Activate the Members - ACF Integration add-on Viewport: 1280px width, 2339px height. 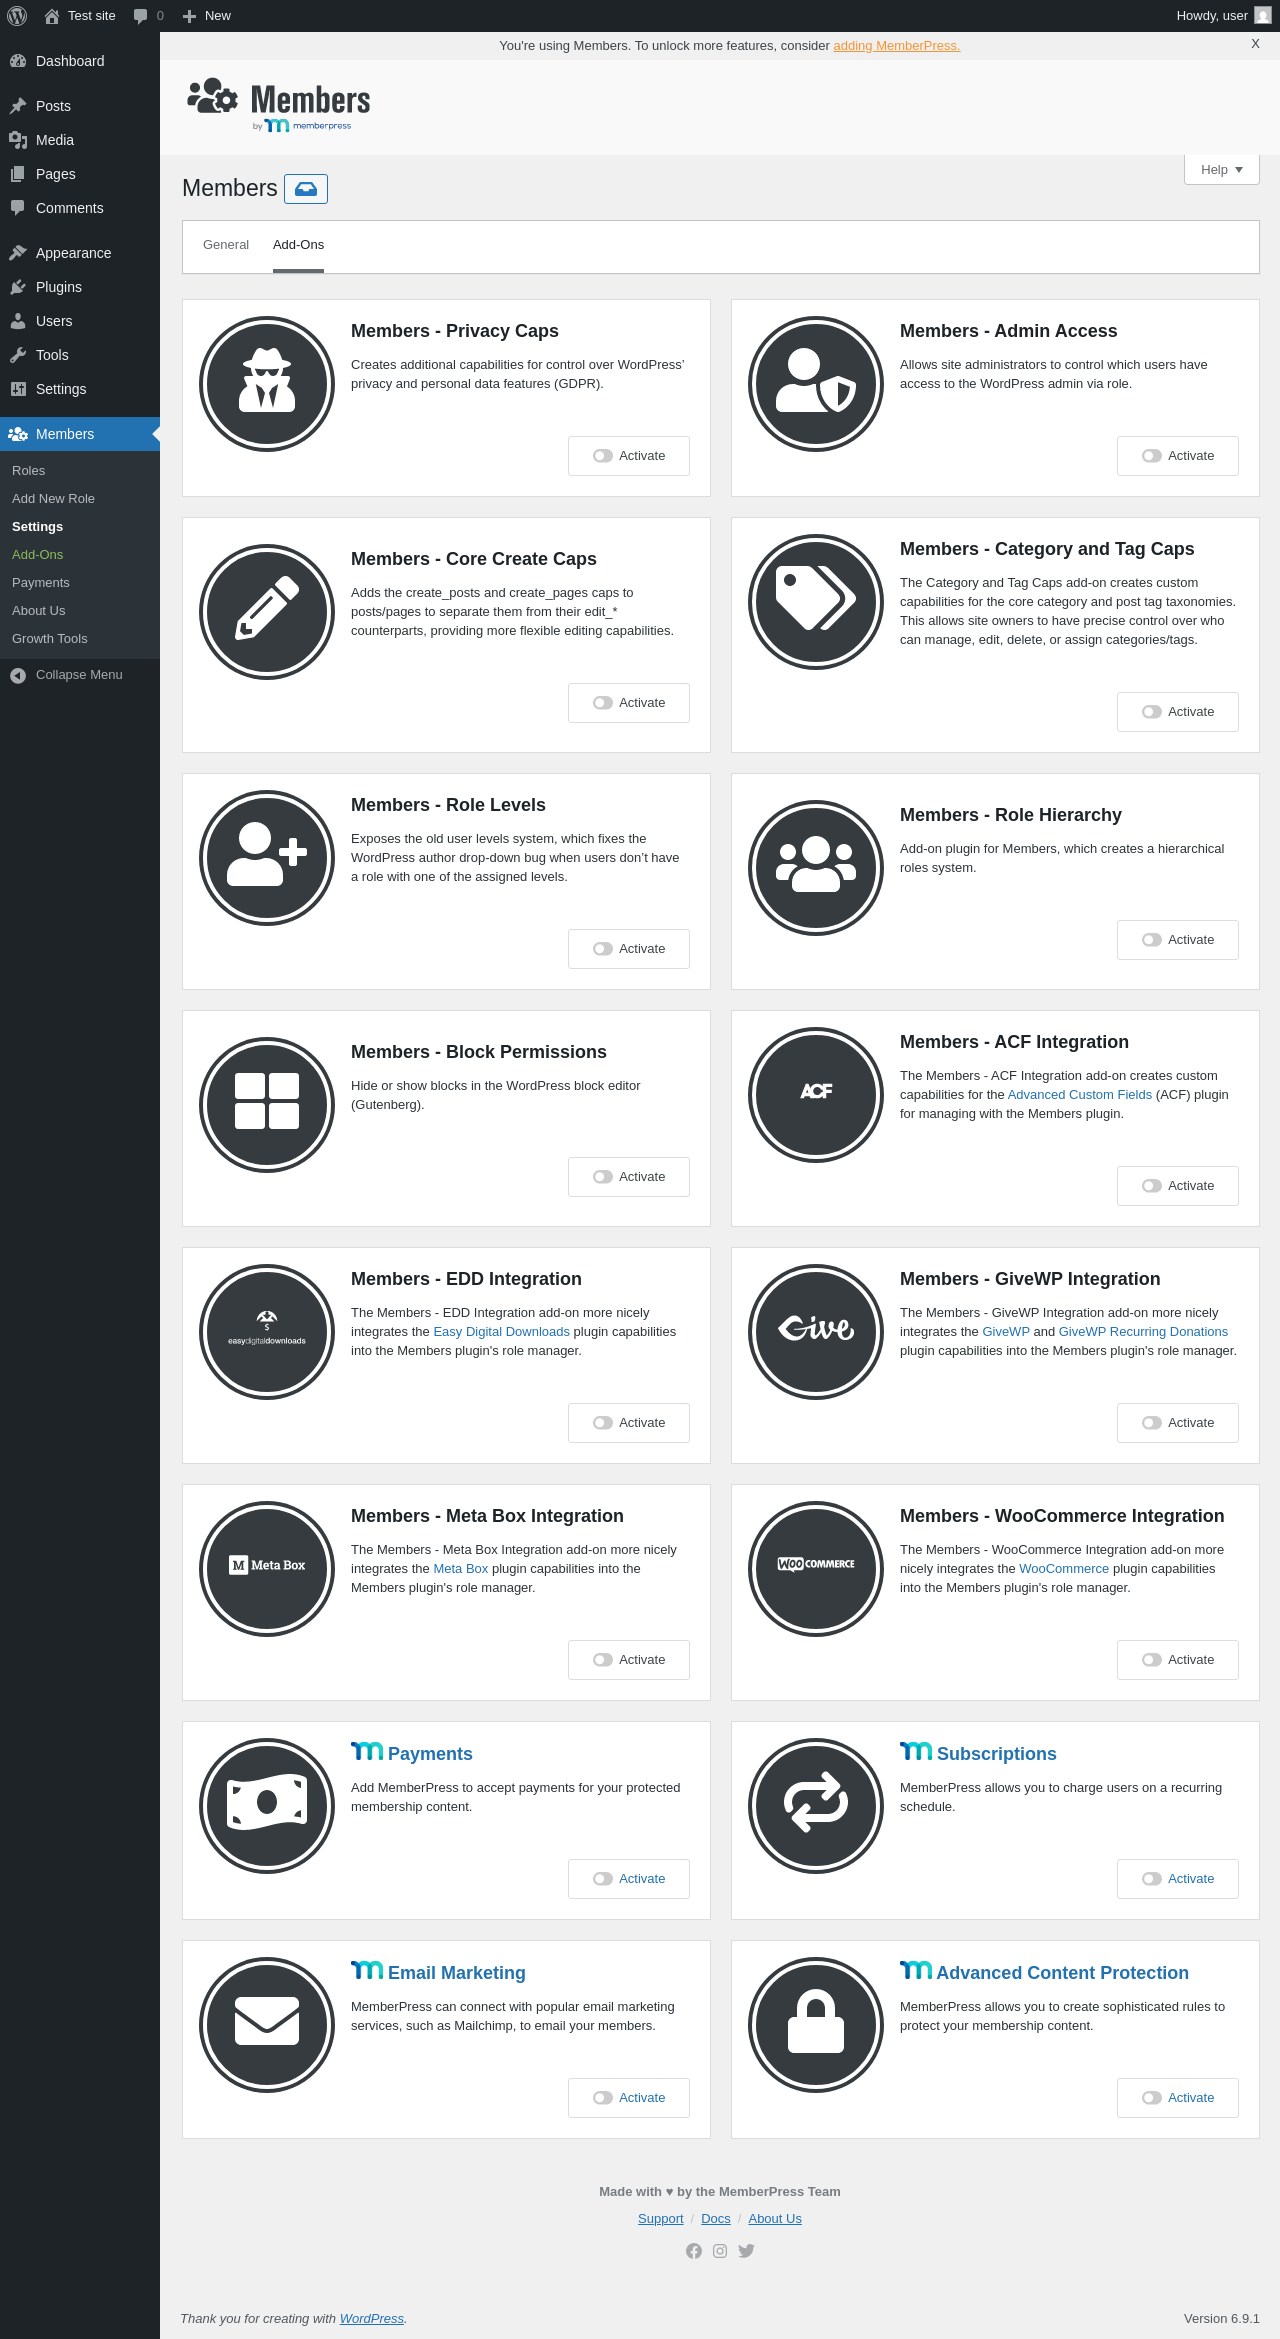tap(1178, 1186)
